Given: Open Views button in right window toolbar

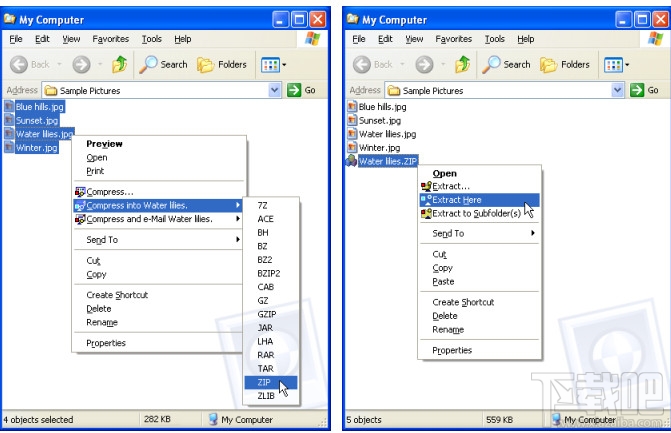Looking at the screenshot, I should click(x=613, y=65).
